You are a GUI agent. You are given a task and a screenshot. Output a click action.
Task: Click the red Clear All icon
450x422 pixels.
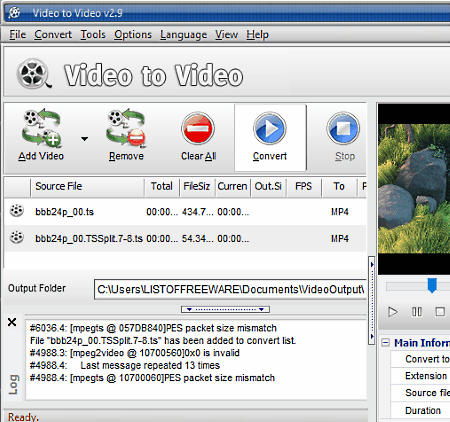198,128
